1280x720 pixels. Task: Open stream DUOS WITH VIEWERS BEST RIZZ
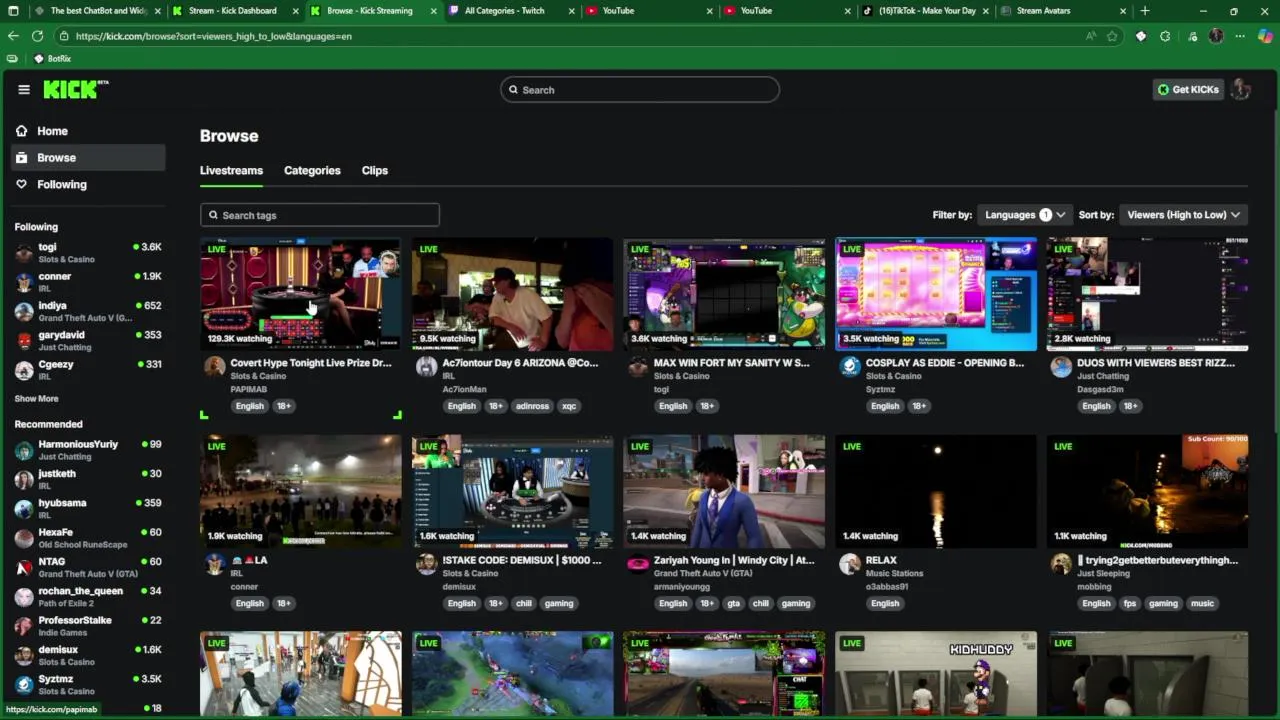pos(1156,363)
